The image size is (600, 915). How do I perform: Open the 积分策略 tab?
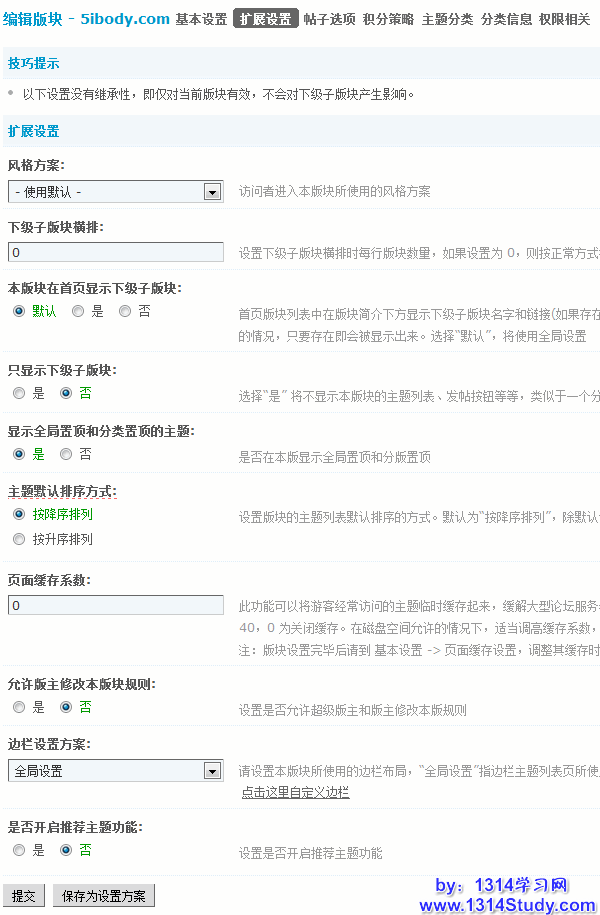click(x=388, y=19)
